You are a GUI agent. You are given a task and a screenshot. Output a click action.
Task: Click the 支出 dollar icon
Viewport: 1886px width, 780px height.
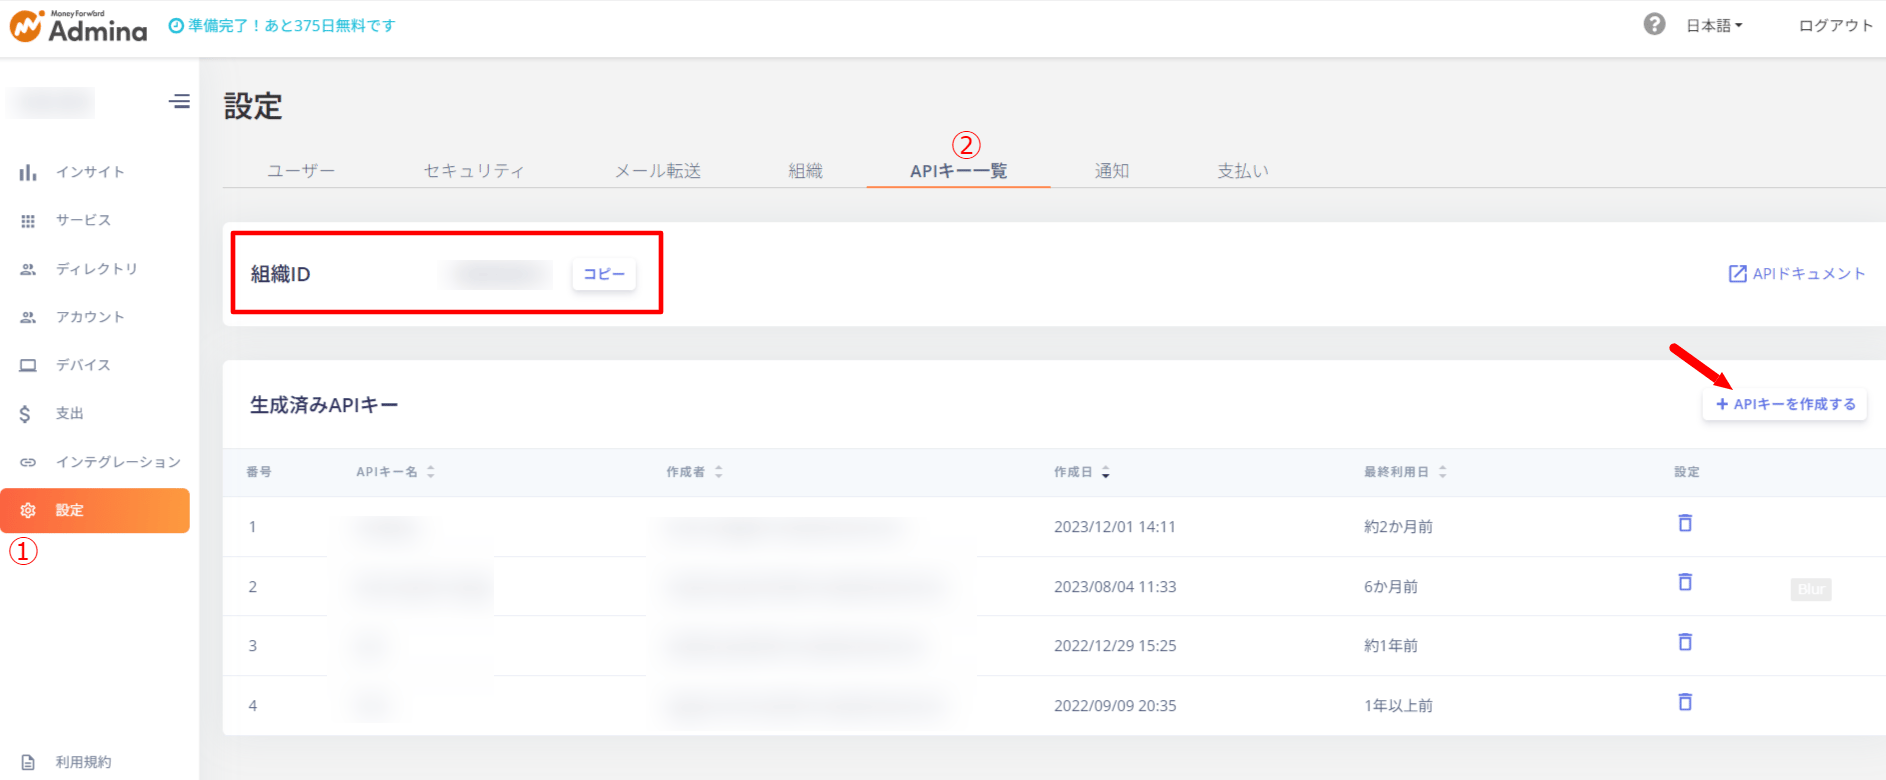point(25,414)
